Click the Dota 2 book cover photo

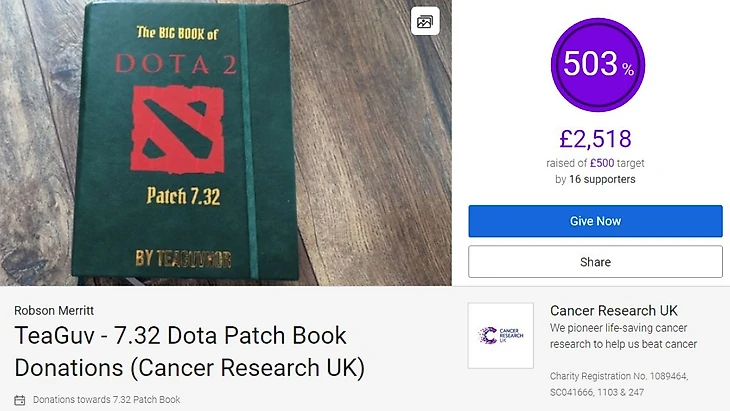click(226, 143)
